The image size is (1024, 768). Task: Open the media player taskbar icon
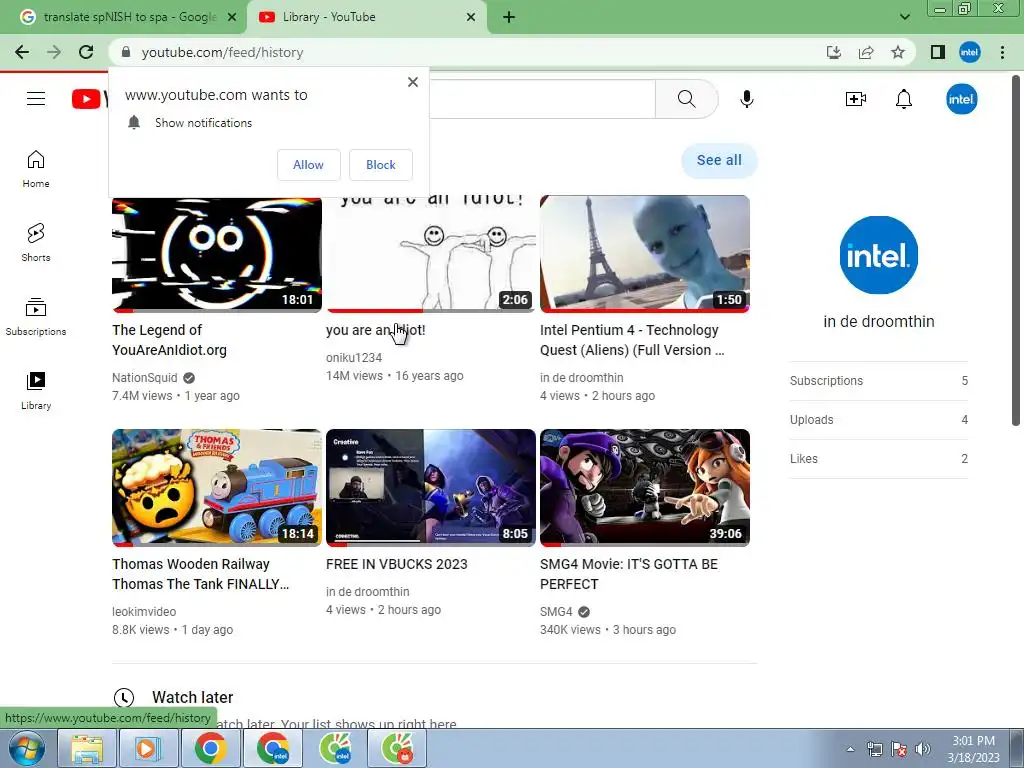[x=148, y=748]
